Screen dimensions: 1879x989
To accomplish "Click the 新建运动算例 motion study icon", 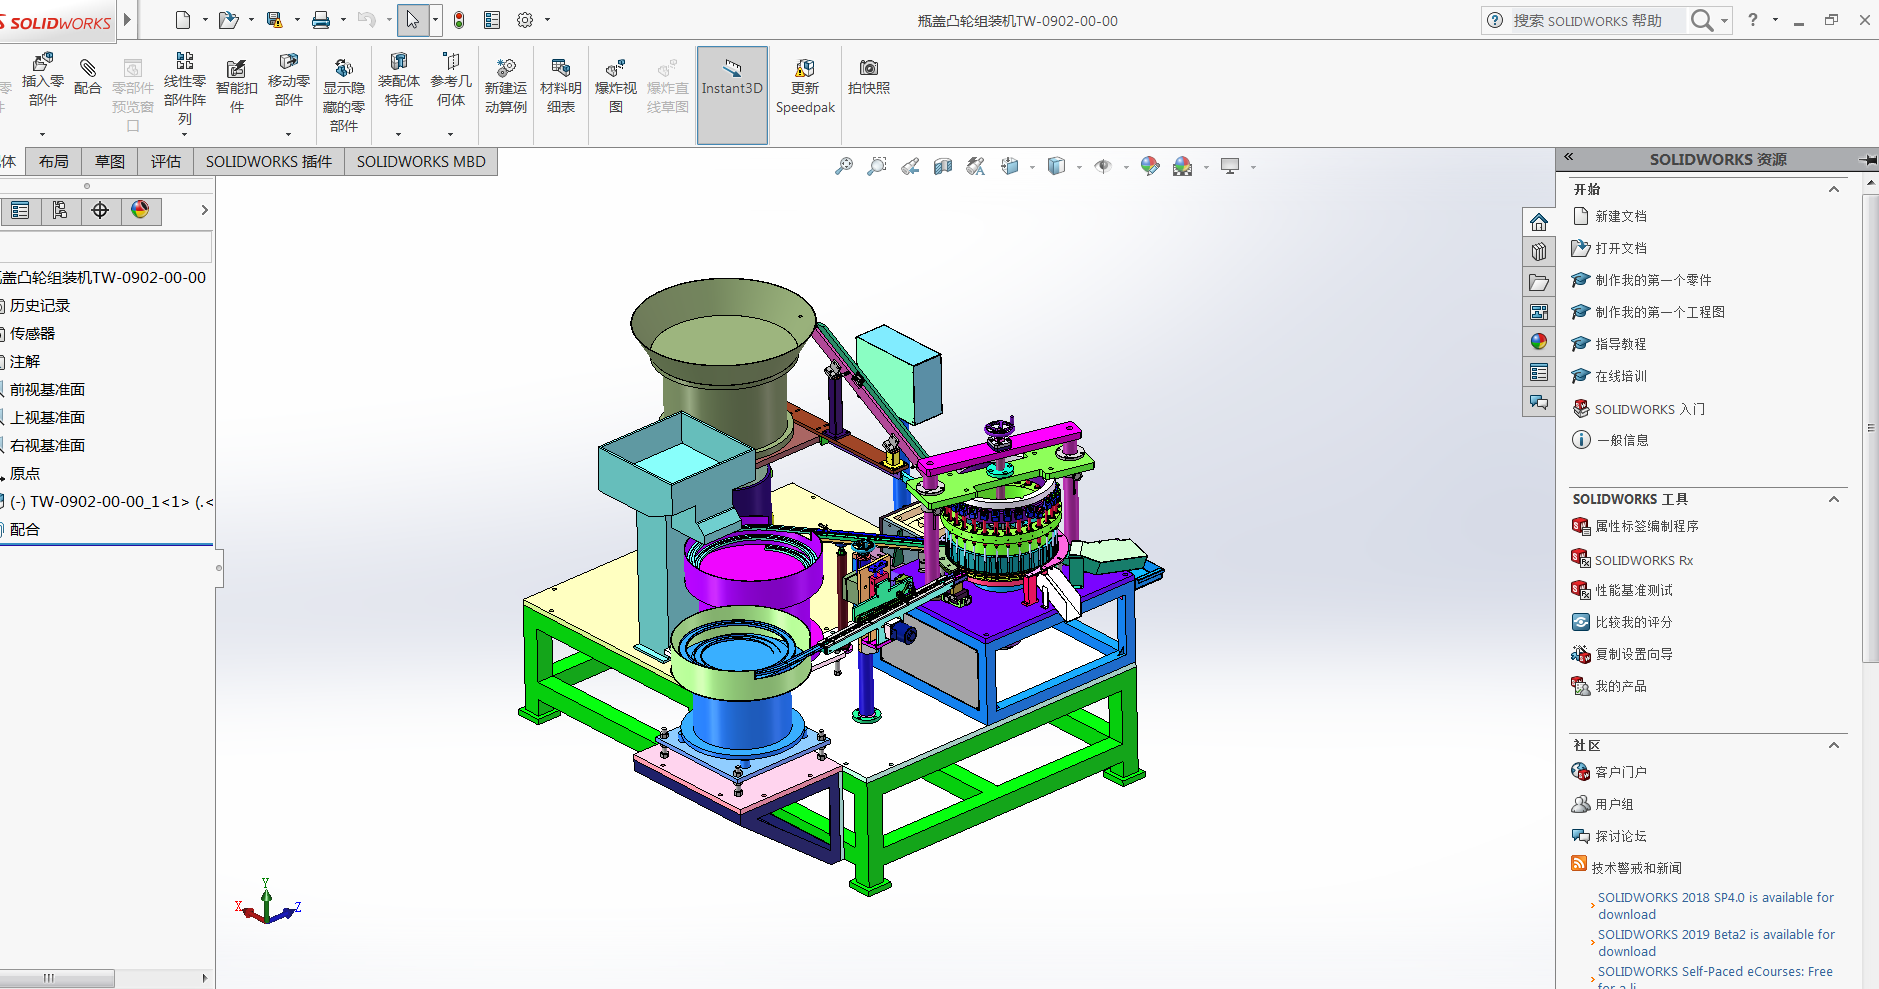I will [x=506, y=86].
